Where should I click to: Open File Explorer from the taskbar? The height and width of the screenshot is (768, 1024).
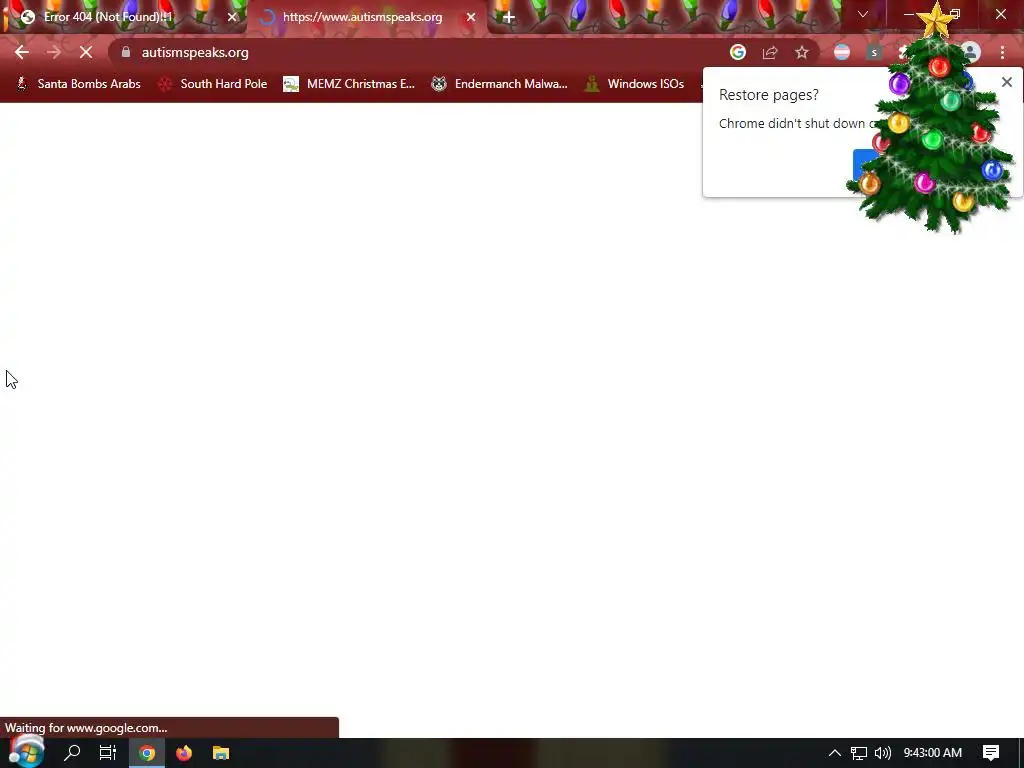pyautogui.click(x=221, y=753)
